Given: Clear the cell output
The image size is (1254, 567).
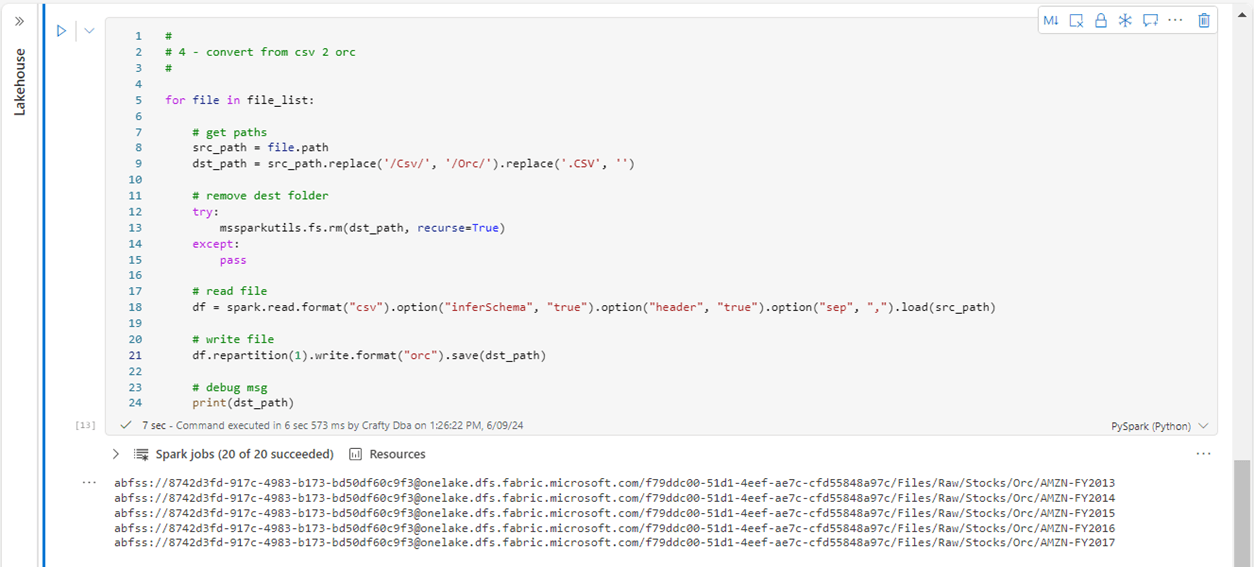Looking at the screenshot, I should tap(1076, 20).
